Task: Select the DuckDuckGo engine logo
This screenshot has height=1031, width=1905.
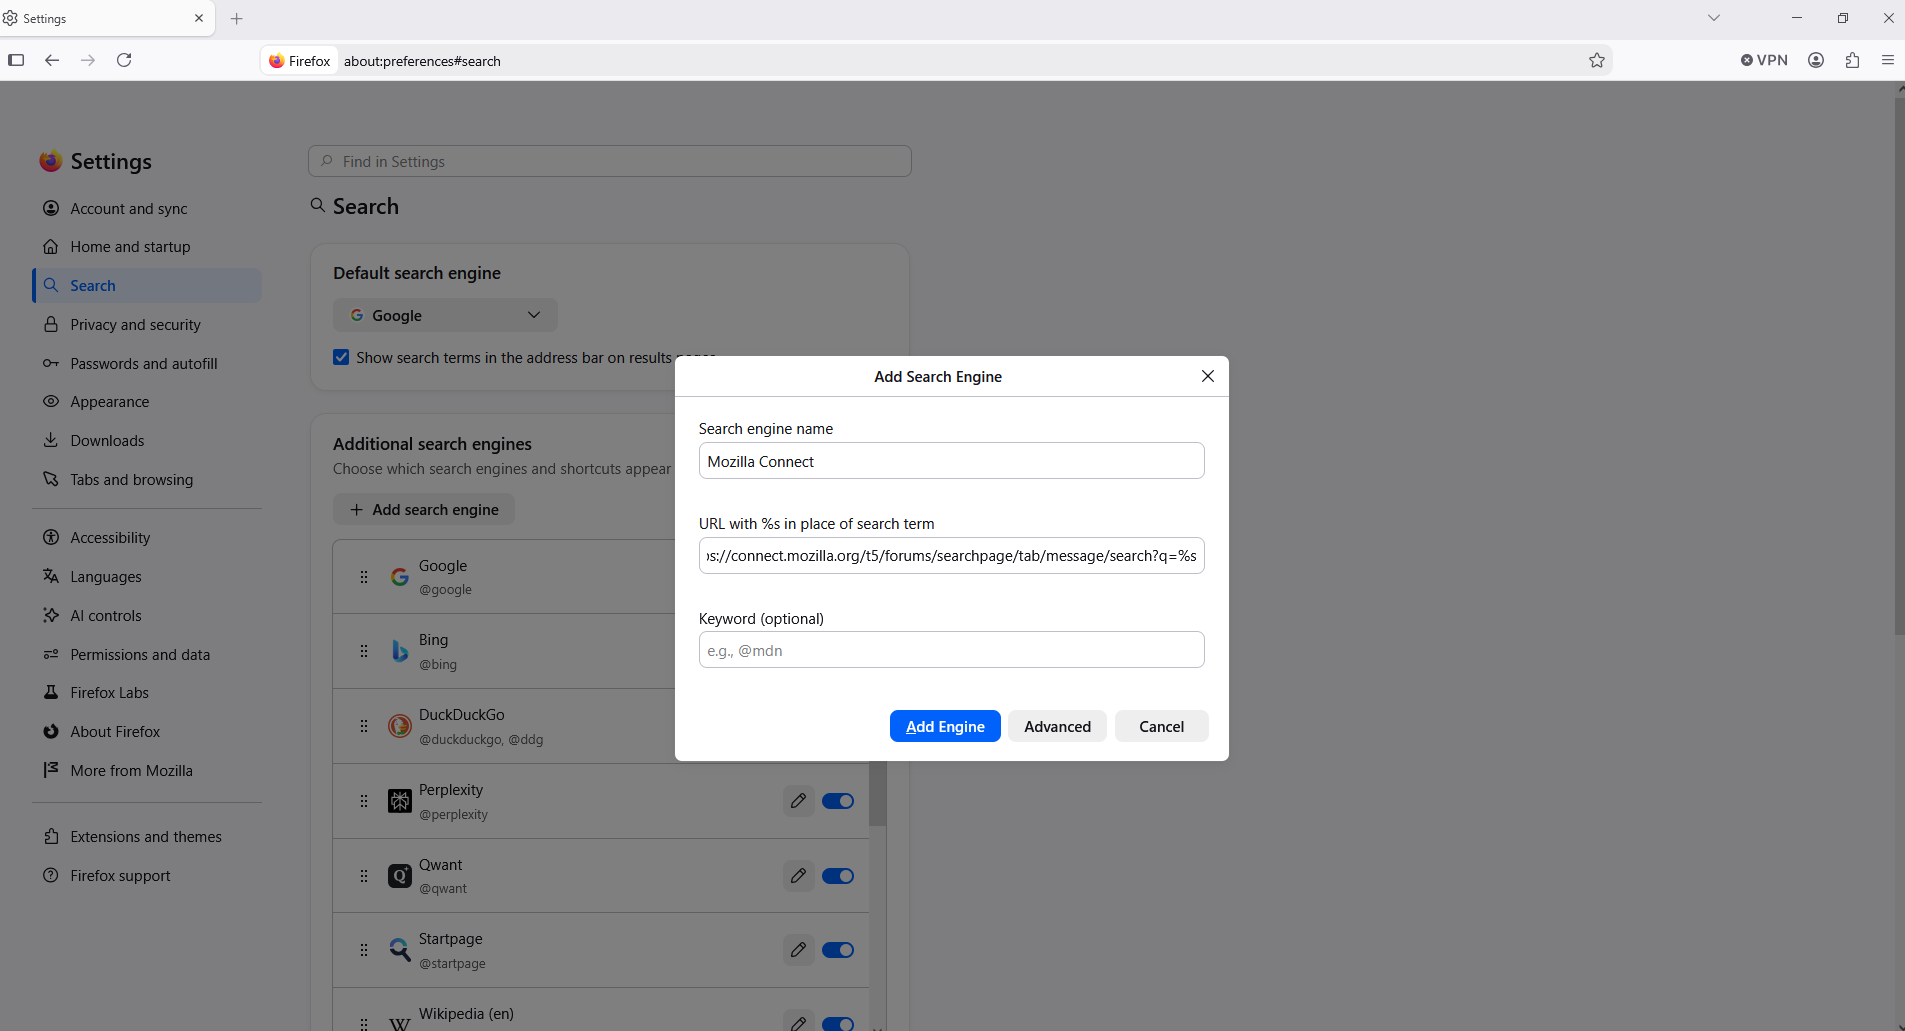Action: coord(400,726)
